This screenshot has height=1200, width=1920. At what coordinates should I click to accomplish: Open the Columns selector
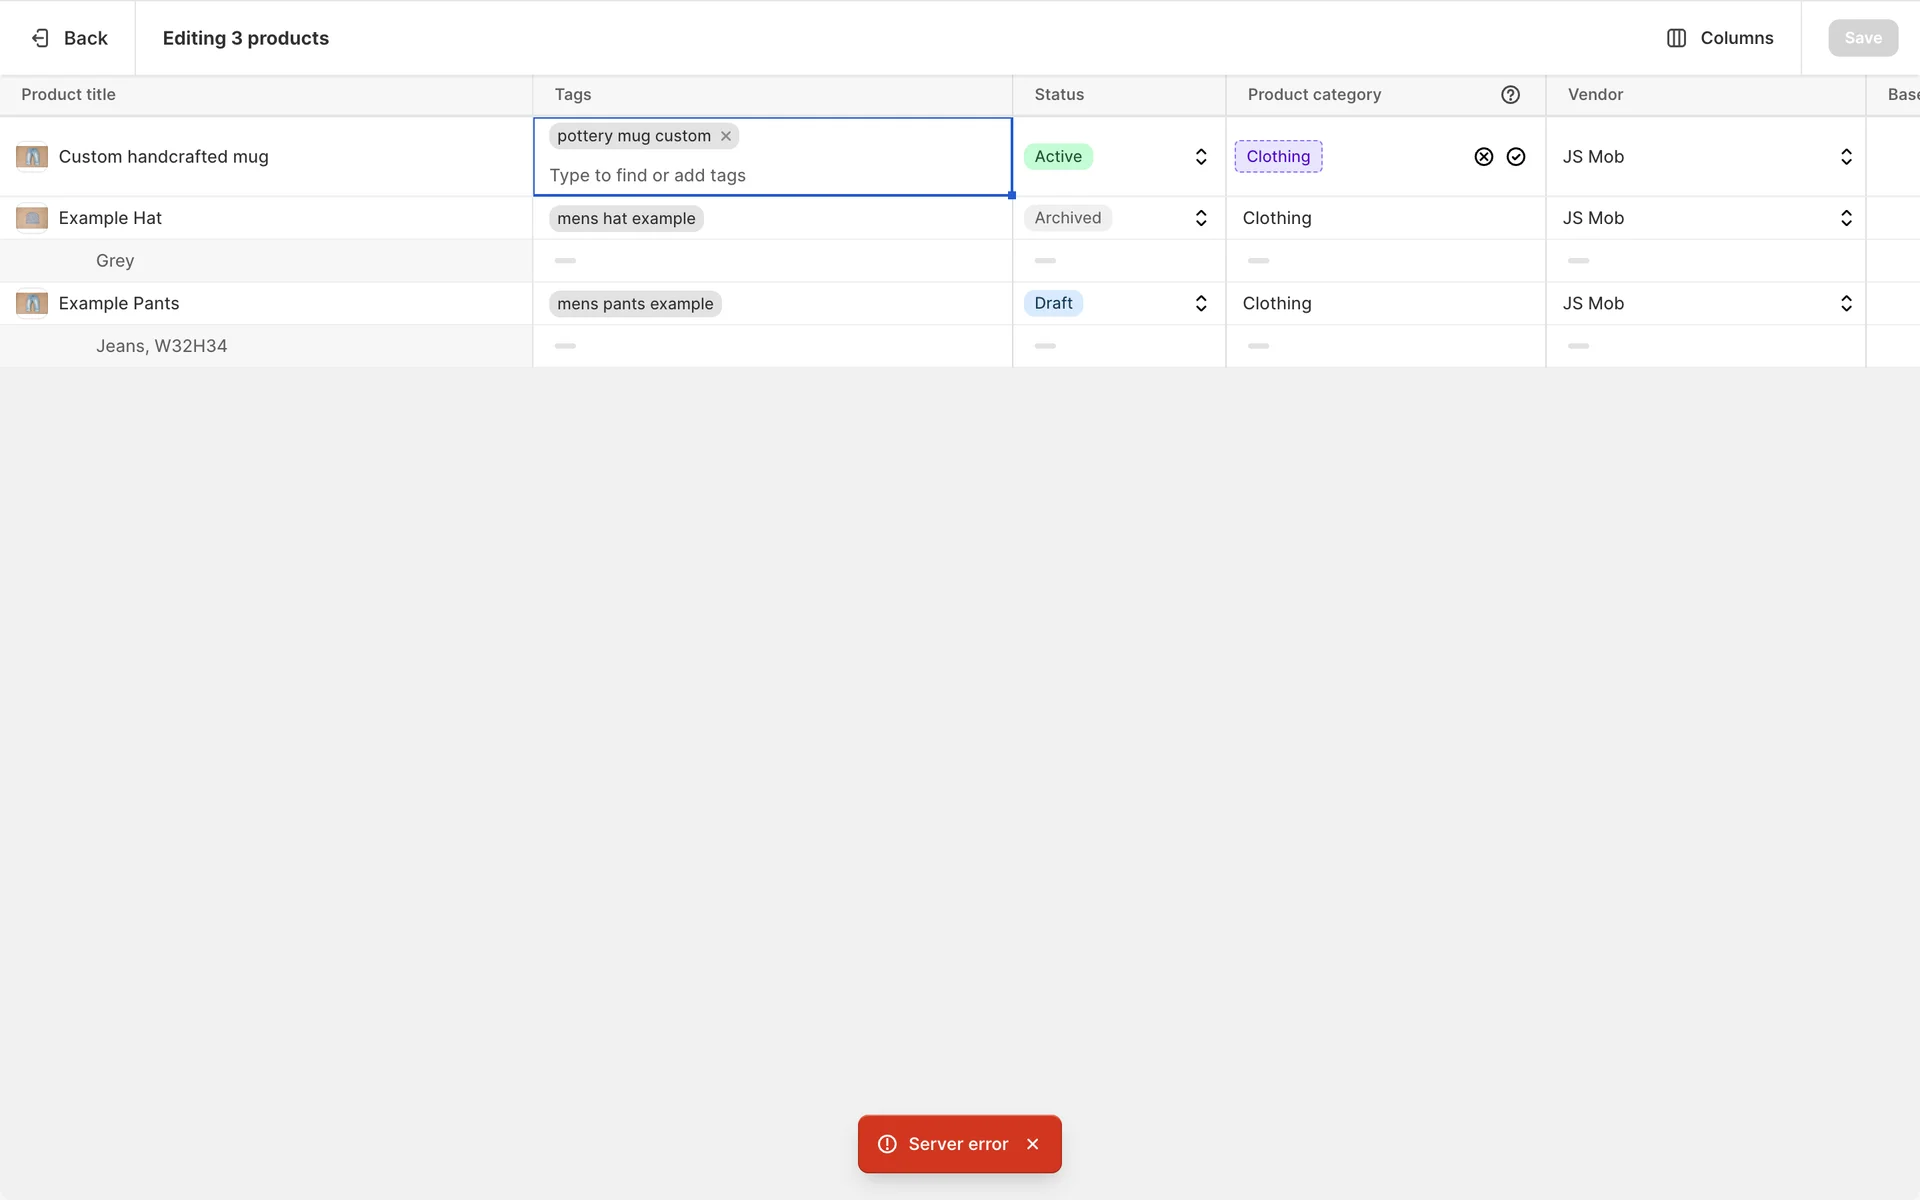[x=1720, y=38]
